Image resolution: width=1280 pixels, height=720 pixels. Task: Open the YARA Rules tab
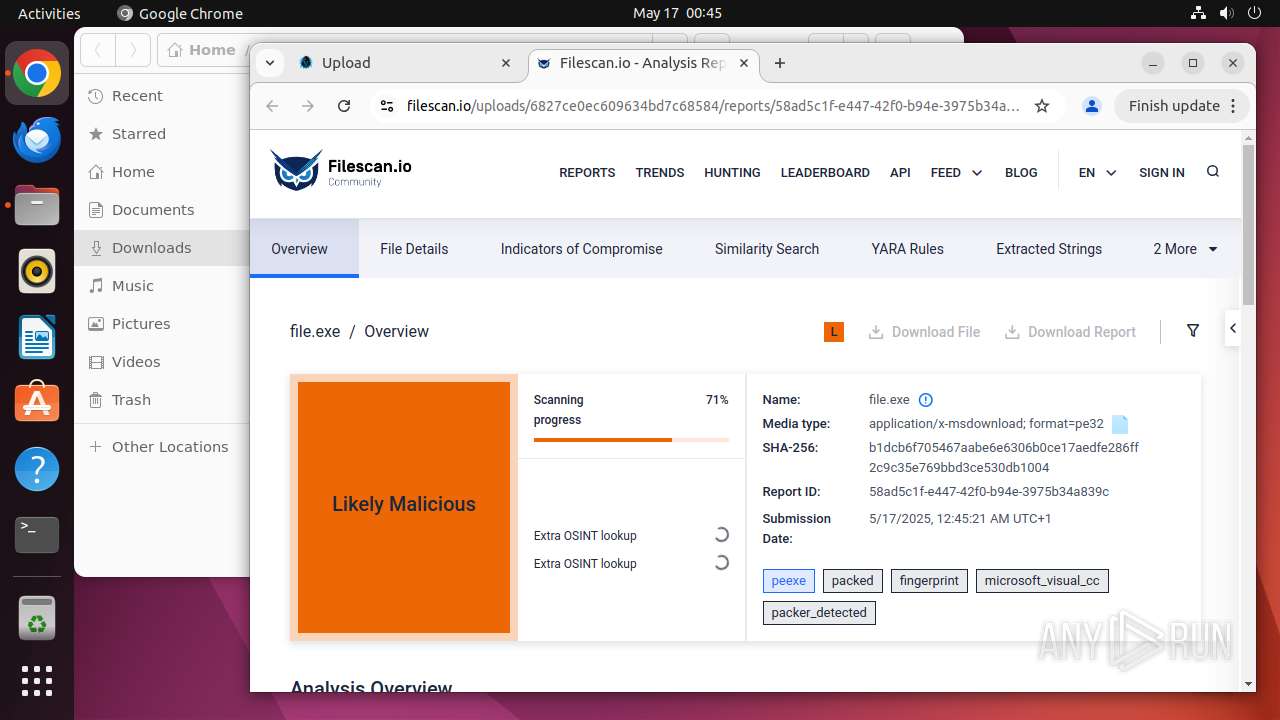tap(907, 249)
